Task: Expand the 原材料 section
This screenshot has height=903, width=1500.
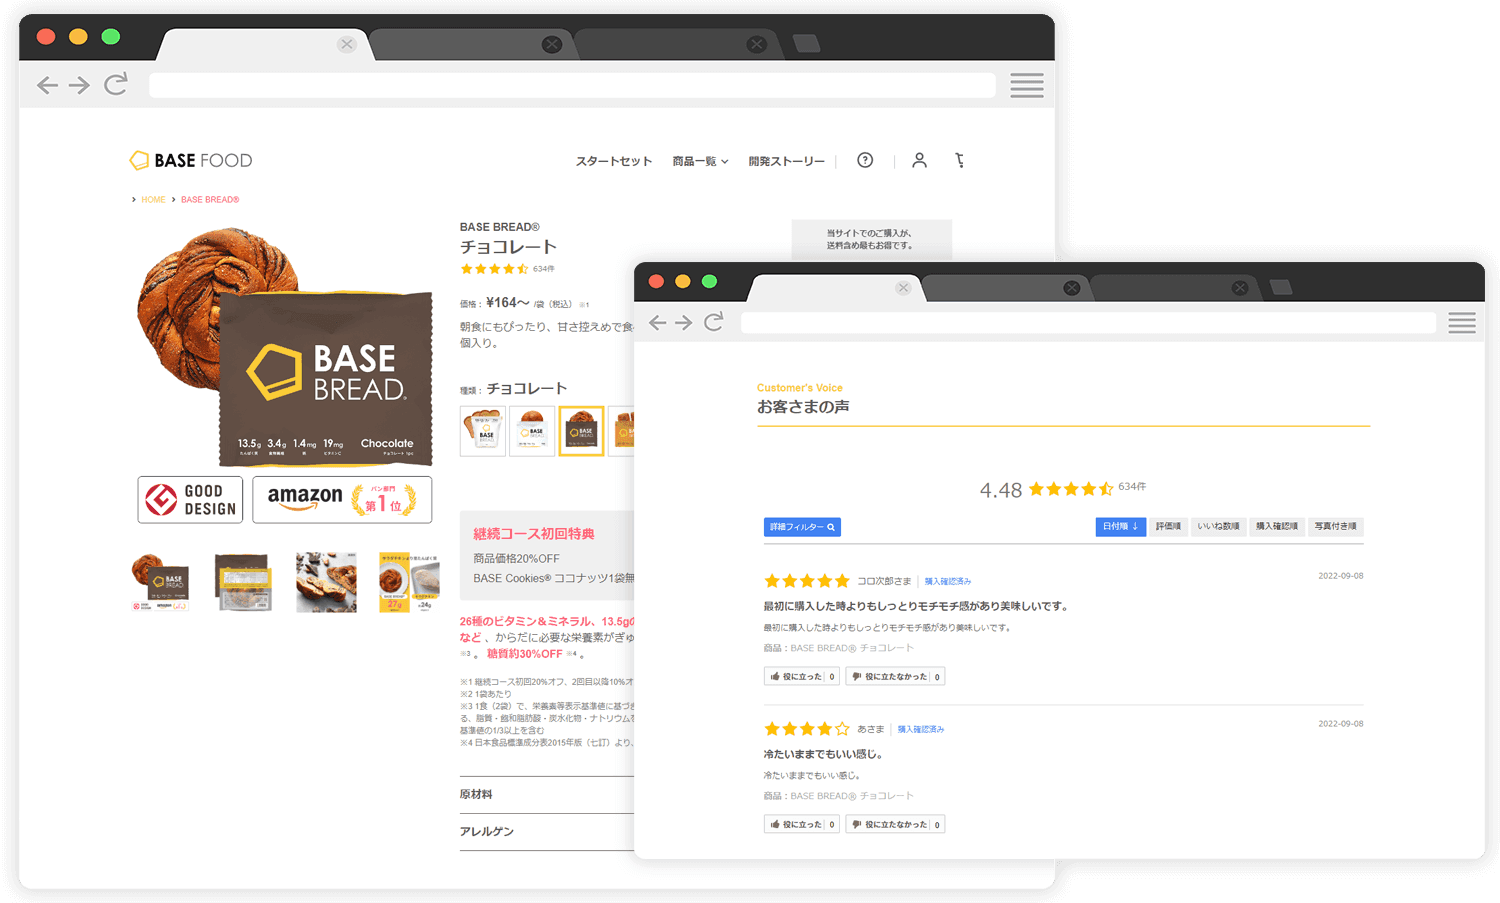Action: tap(476, 794)
